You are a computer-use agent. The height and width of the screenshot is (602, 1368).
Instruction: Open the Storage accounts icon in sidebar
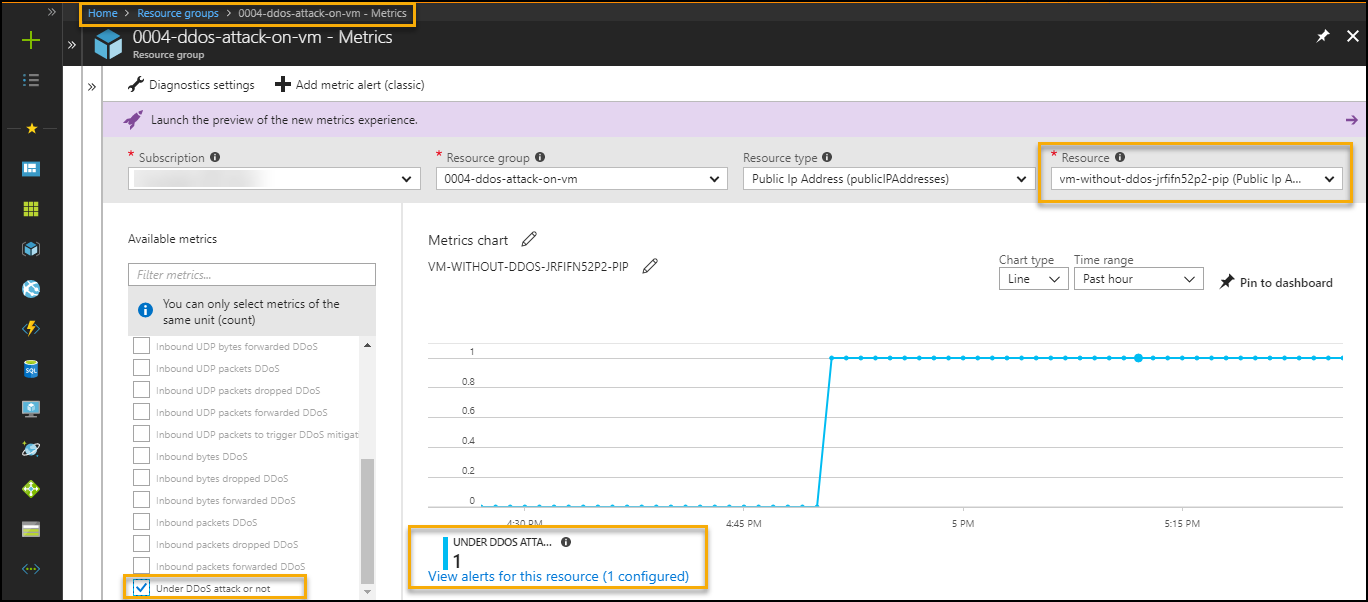coord(31,529)
